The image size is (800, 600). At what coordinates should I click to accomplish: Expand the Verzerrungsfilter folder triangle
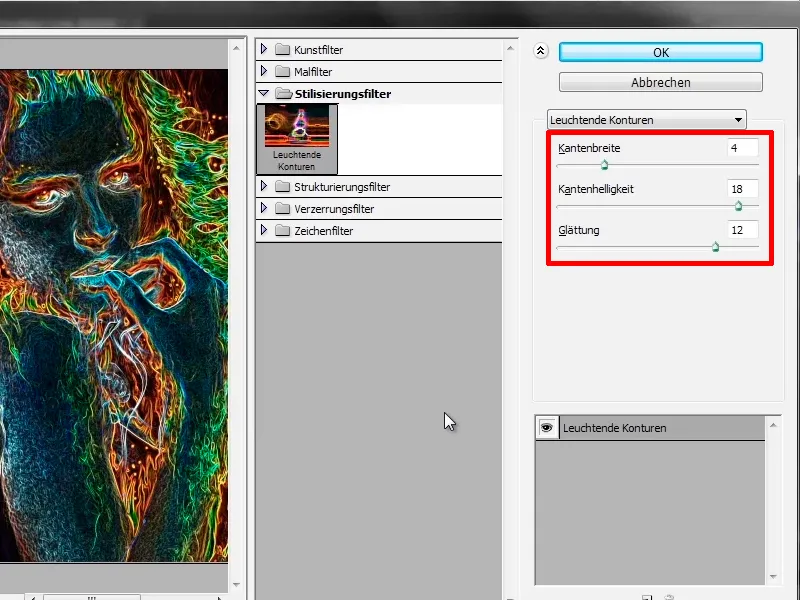click(264, 208)
